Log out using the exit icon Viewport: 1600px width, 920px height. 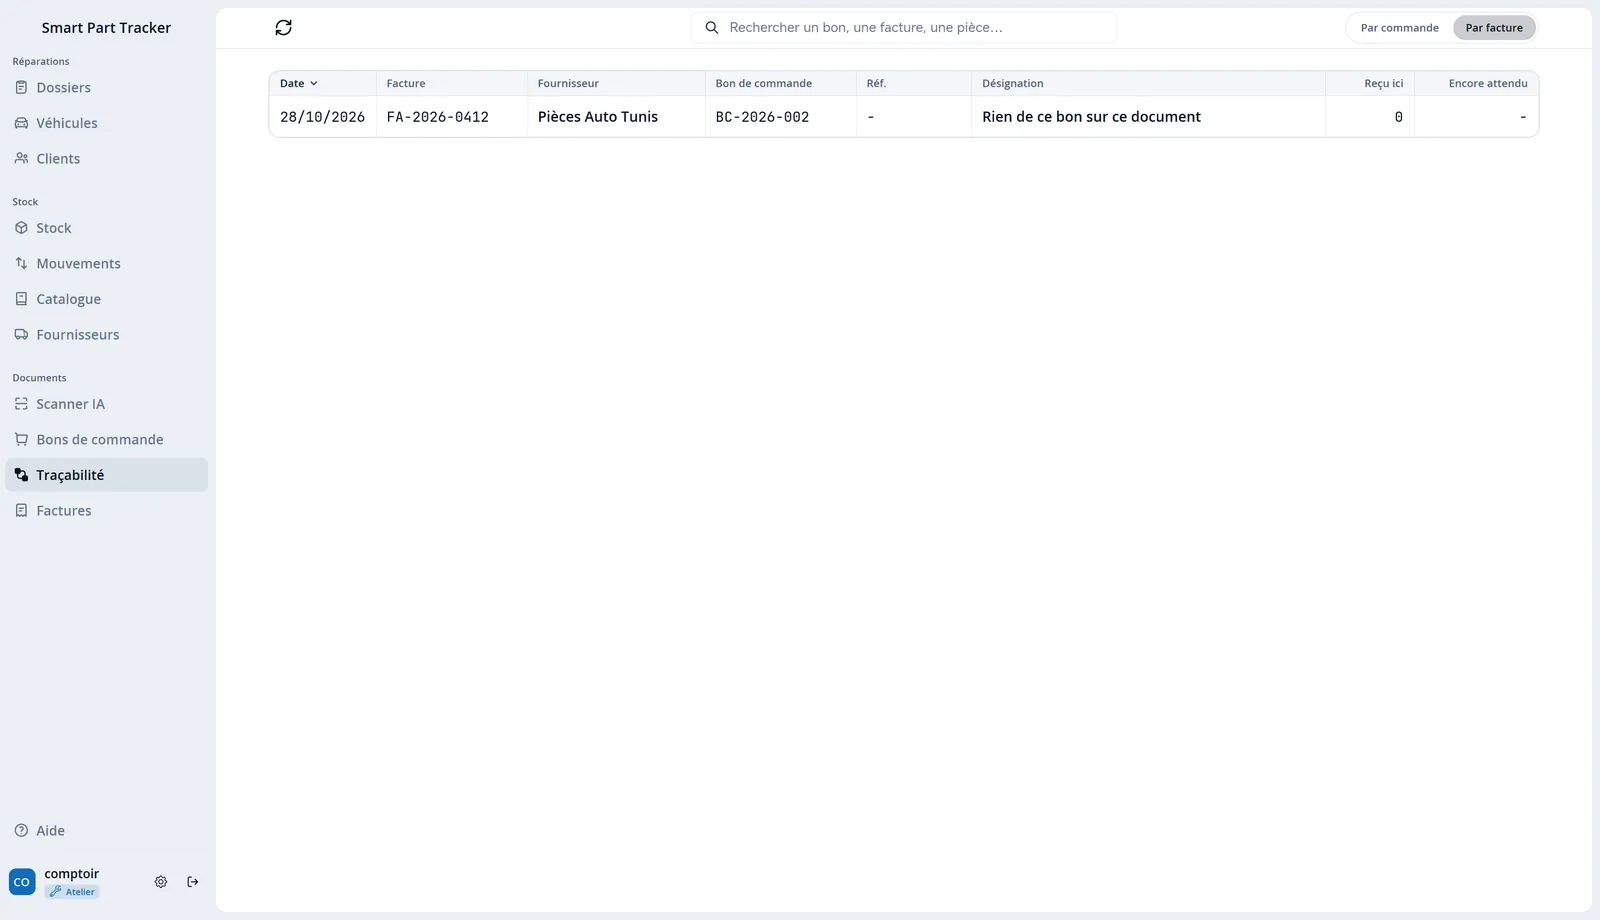(x=193, y=882)
